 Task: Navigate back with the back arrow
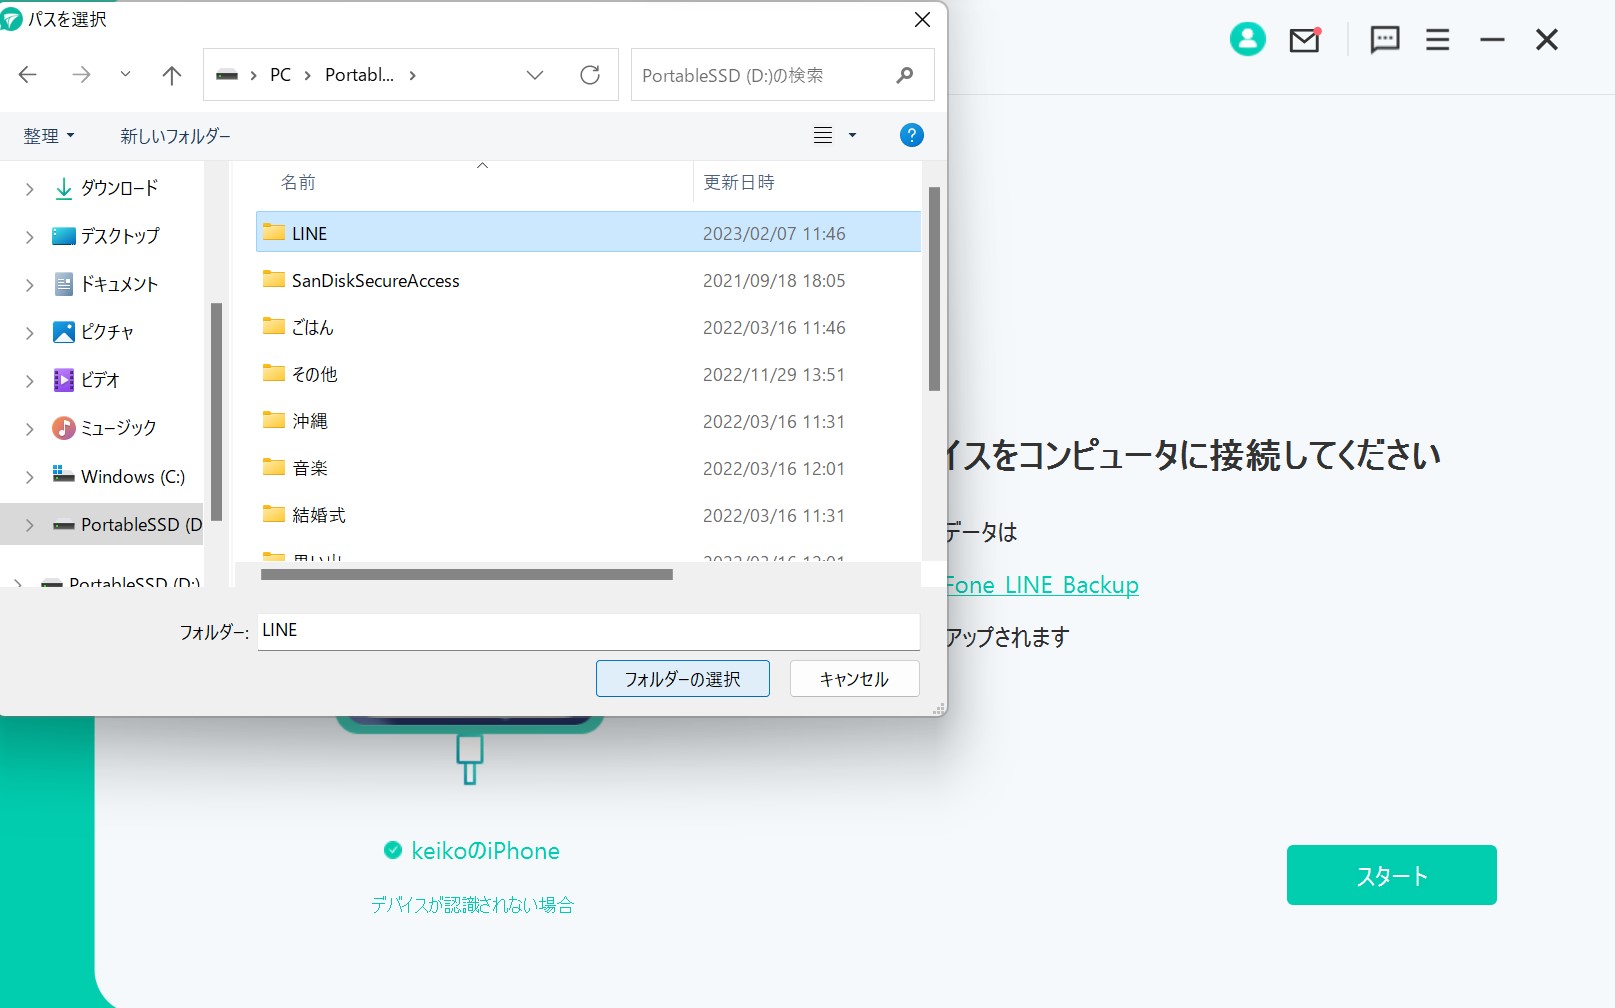pyautogui.click(x=28, y=75)
